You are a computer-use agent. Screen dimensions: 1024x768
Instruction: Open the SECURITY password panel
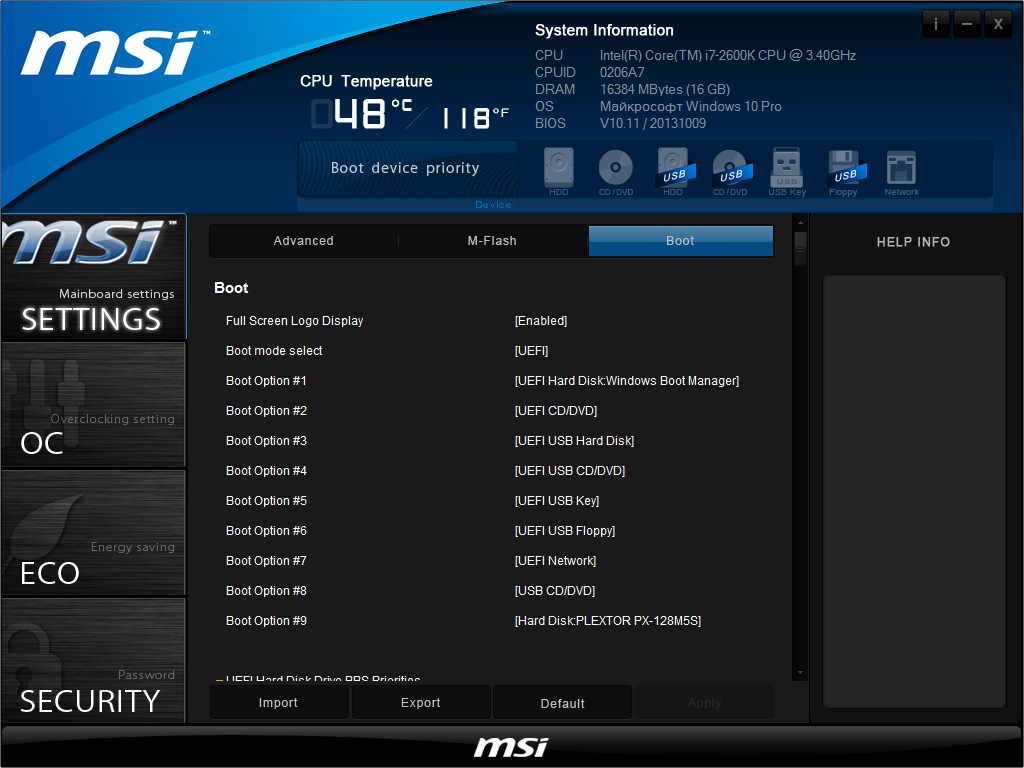(93, 660)
